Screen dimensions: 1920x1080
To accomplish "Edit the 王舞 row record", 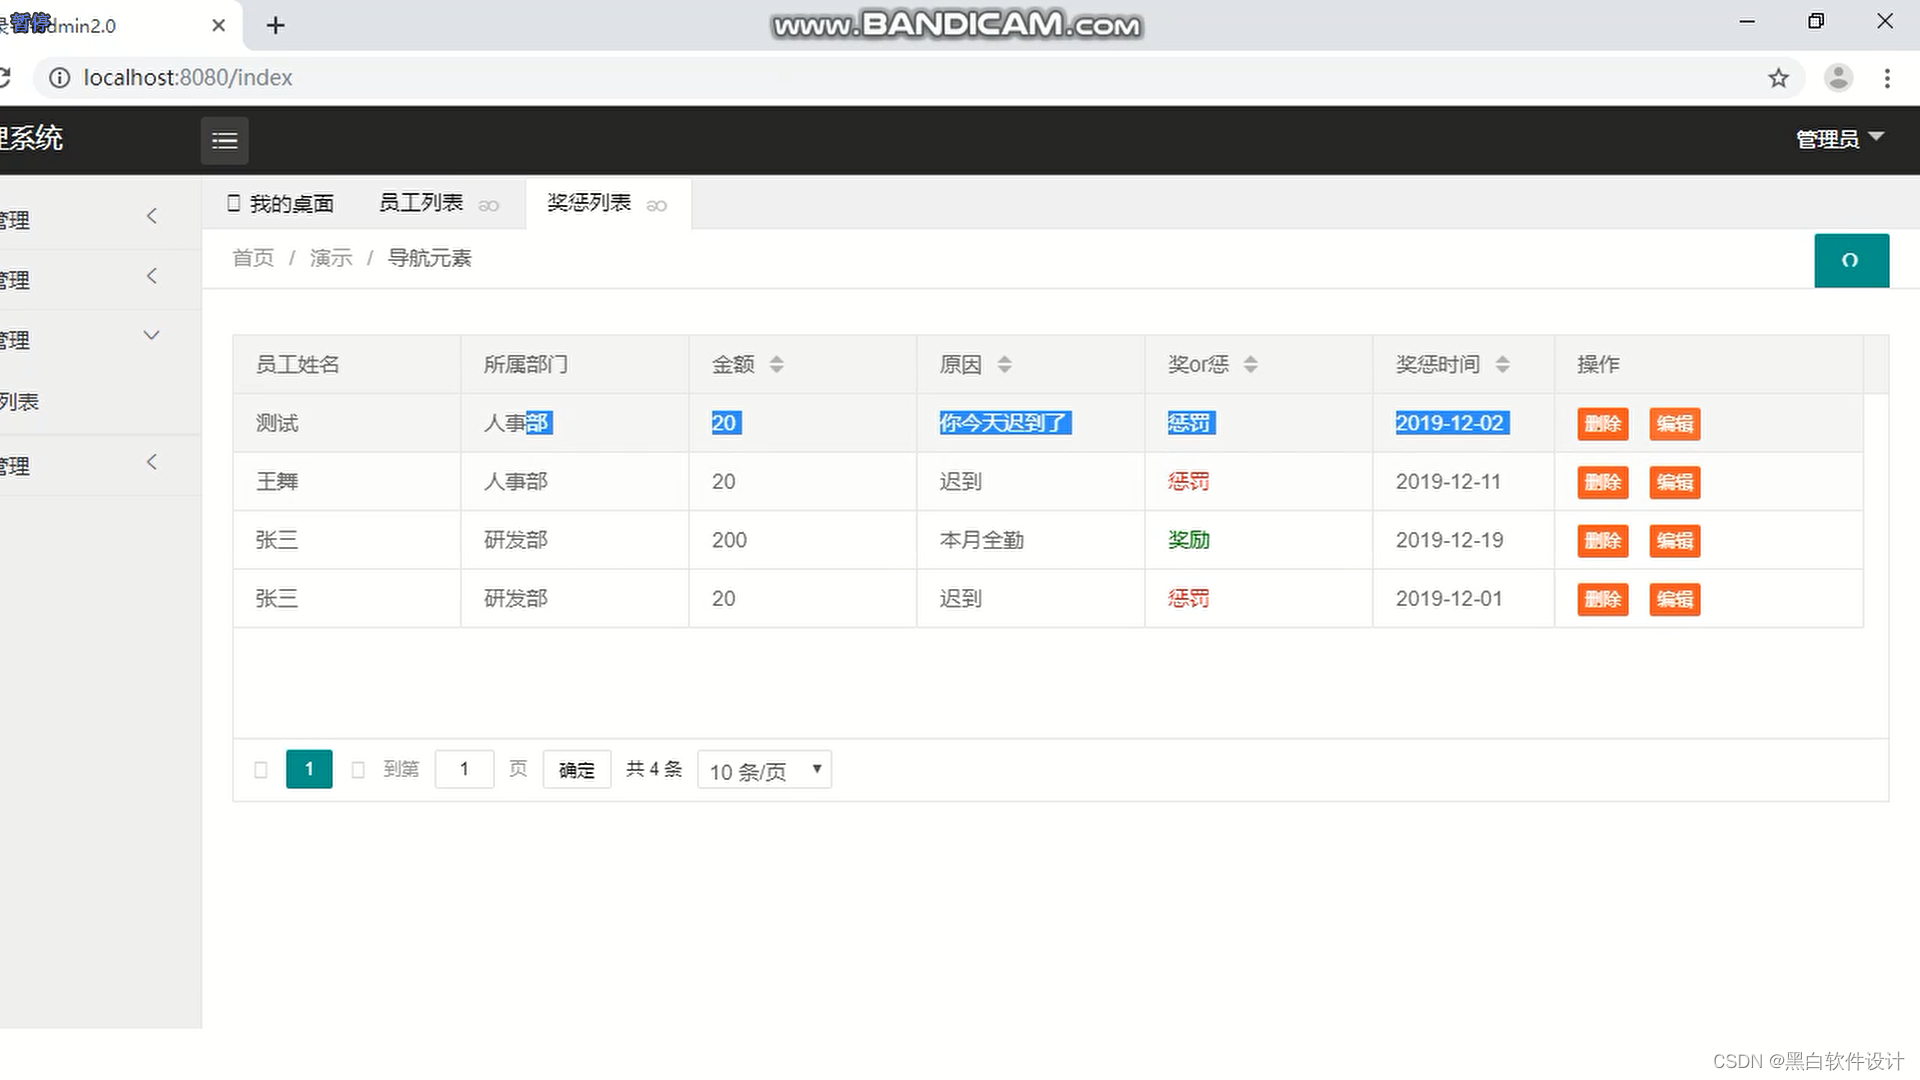I will click(x=1674, y=482).
